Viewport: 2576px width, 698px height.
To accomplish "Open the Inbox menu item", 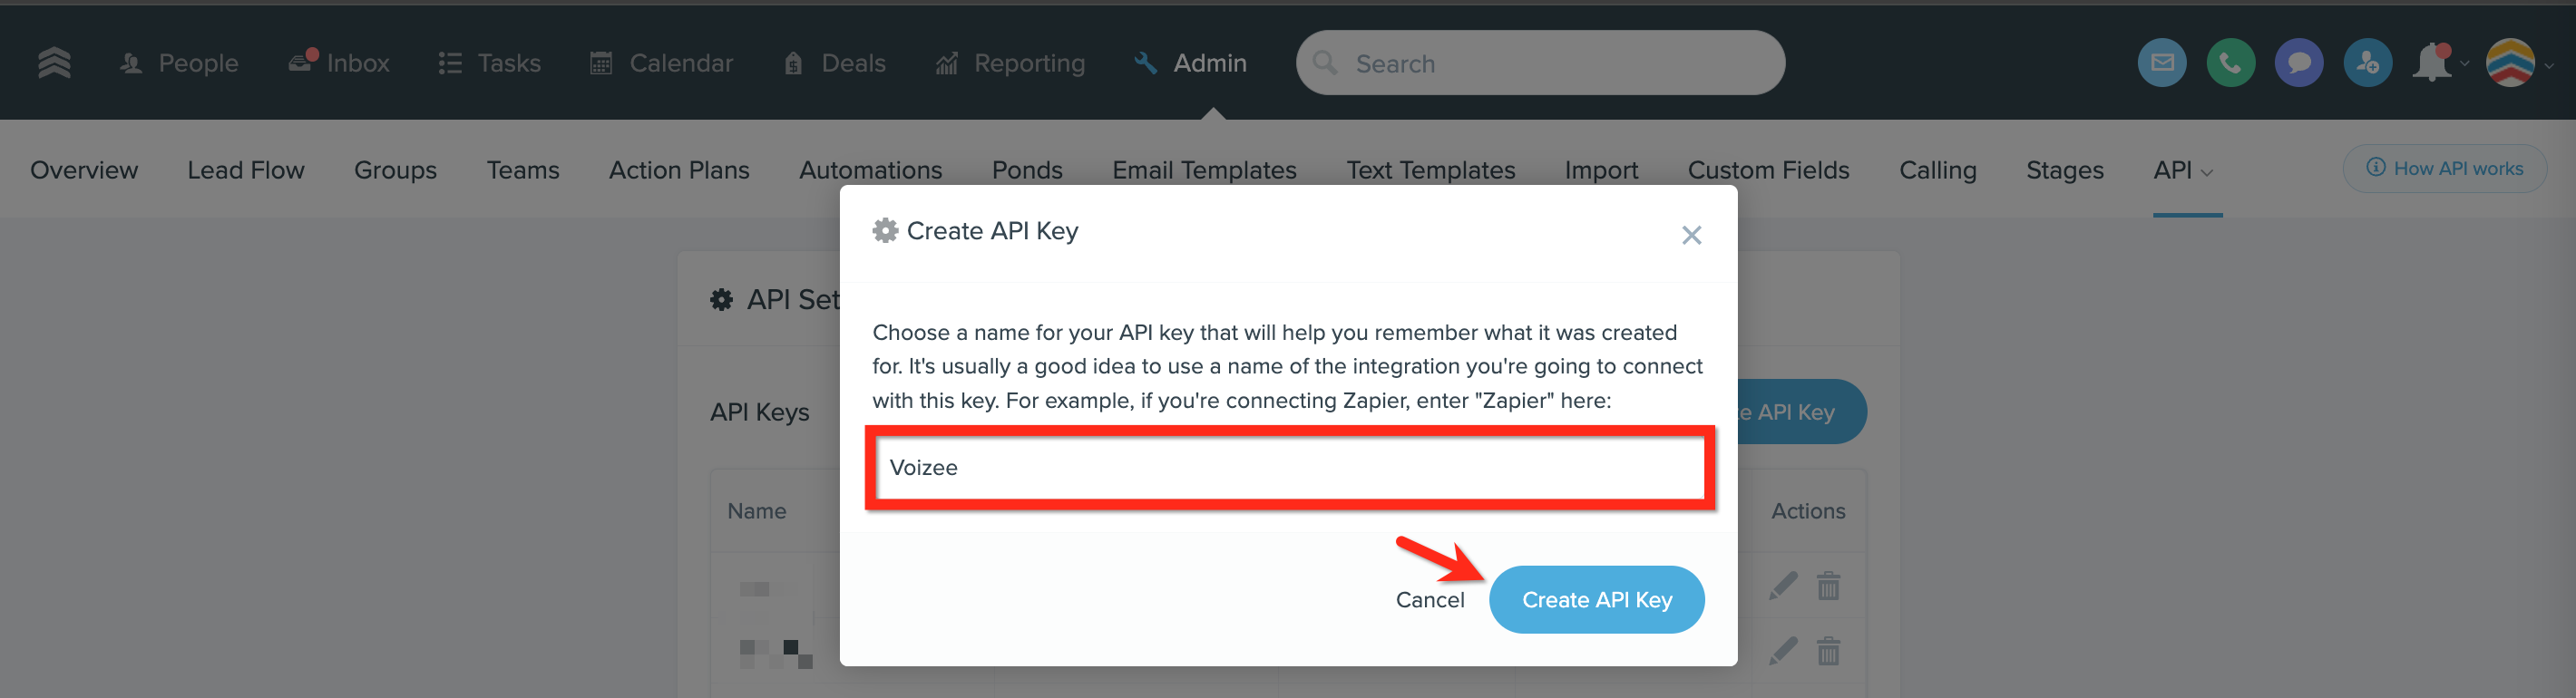I will tap(339, 63).
